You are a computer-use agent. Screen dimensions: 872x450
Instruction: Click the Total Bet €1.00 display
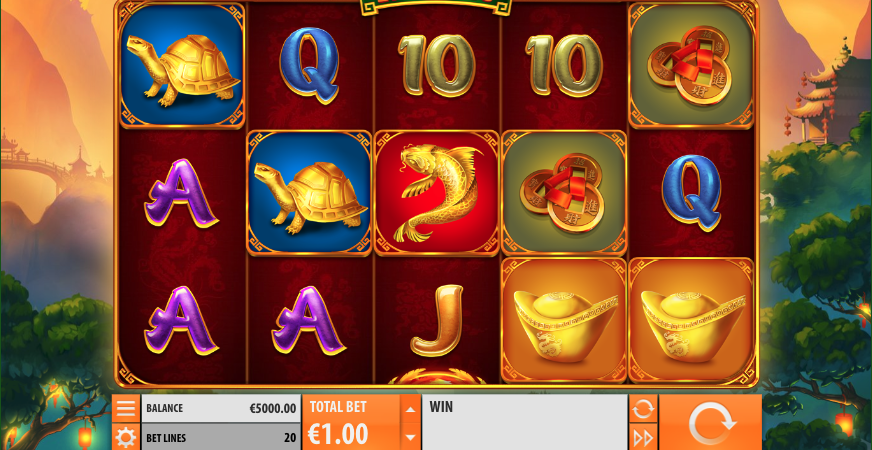351,423
